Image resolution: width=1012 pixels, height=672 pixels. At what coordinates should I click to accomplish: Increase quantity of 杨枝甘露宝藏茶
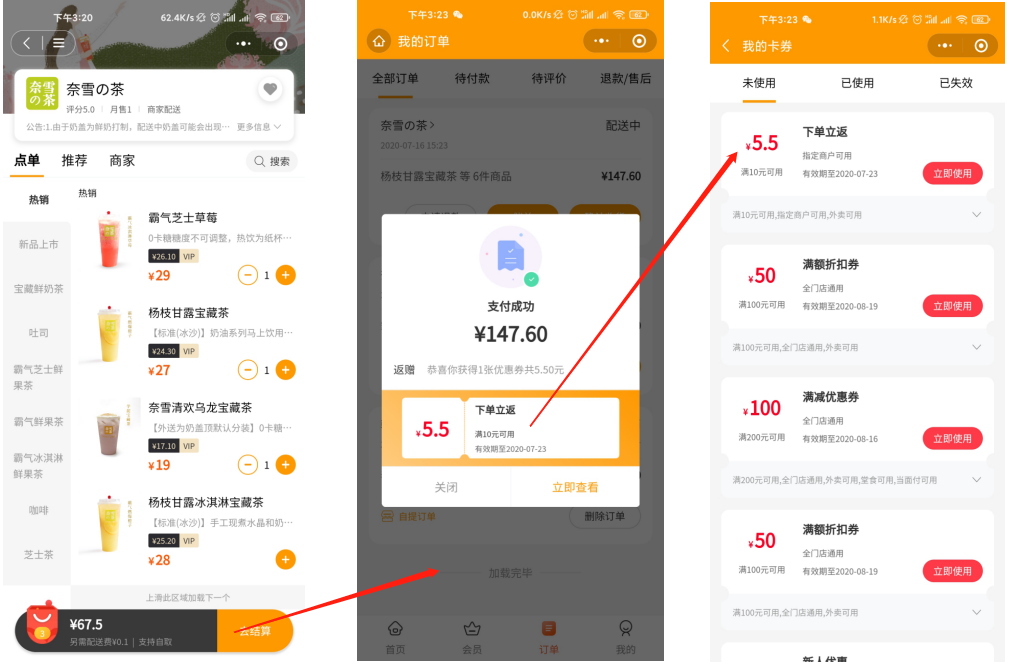(x=285, y=370)
